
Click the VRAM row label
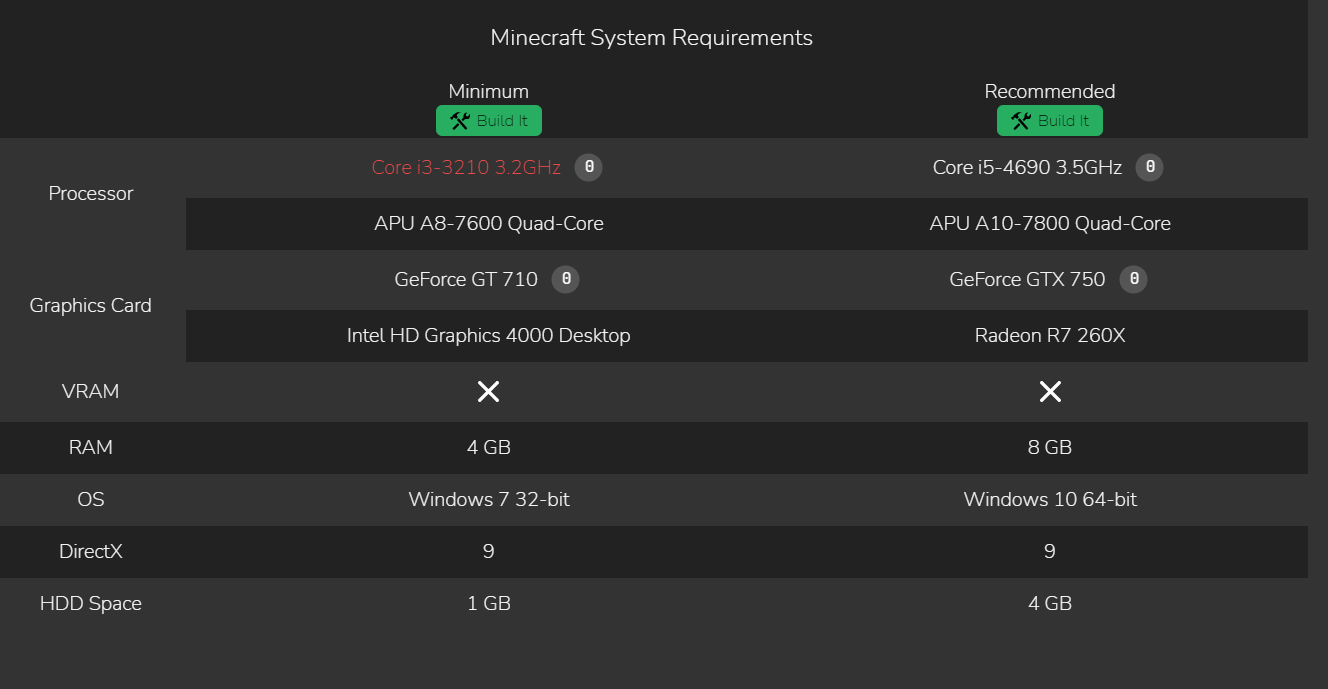tap(91, 391)
